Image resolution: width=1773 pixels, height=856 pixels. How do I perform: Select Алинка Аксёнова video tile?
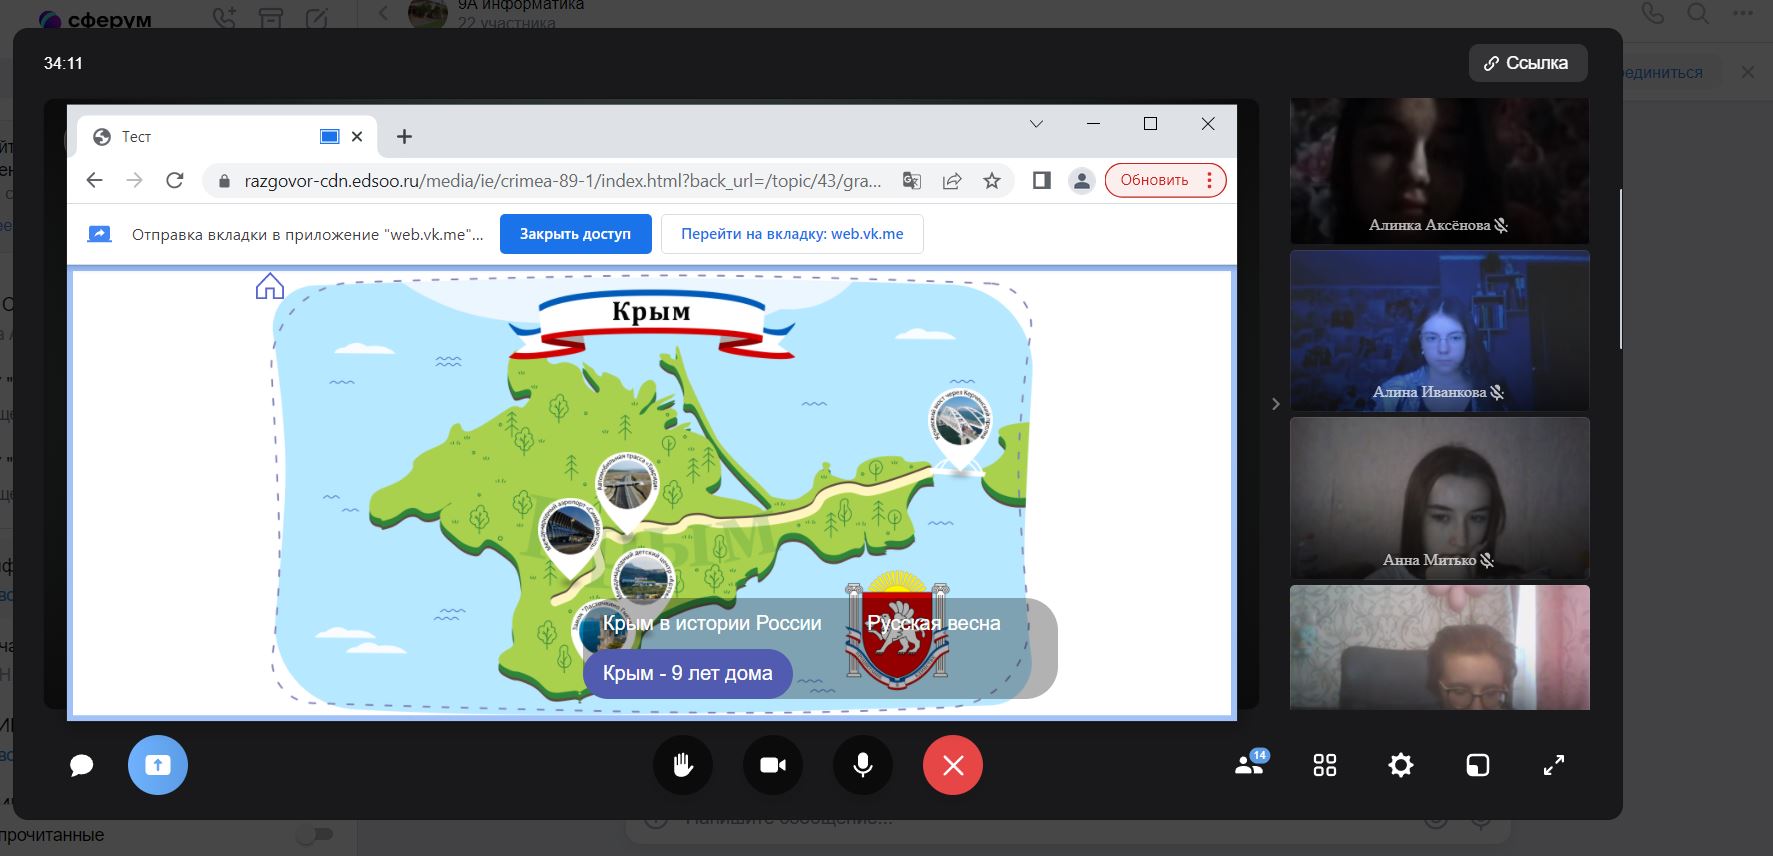pyautogui.click(x=1439, y=170)
